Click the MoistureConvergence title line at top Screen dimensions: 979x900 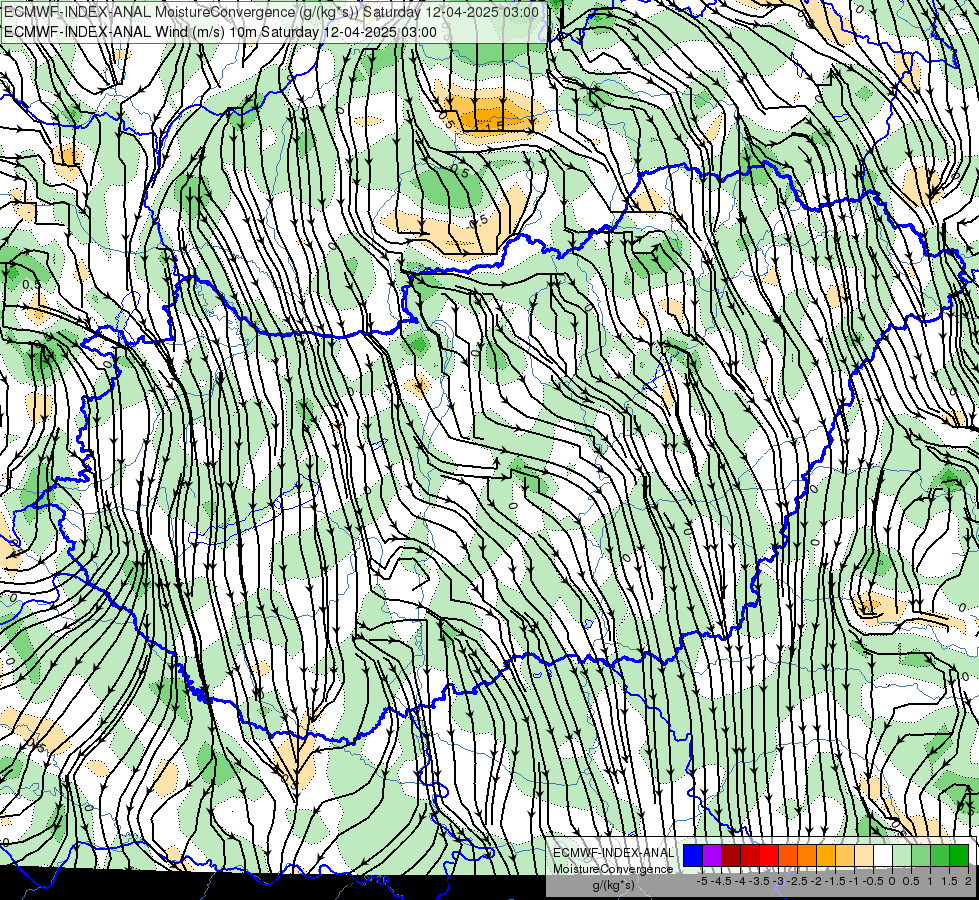(272, 12)
